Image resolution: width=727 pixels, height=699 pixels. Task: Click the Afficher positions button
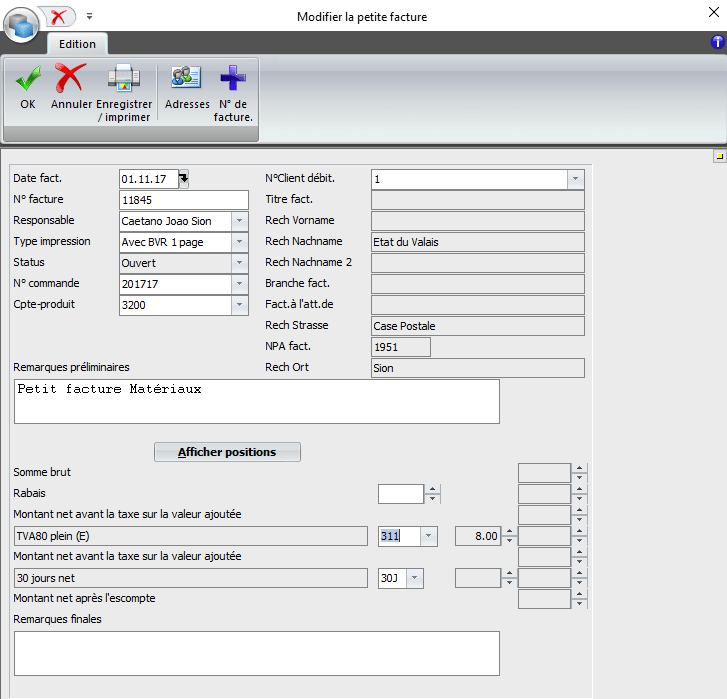click(227, 452)
